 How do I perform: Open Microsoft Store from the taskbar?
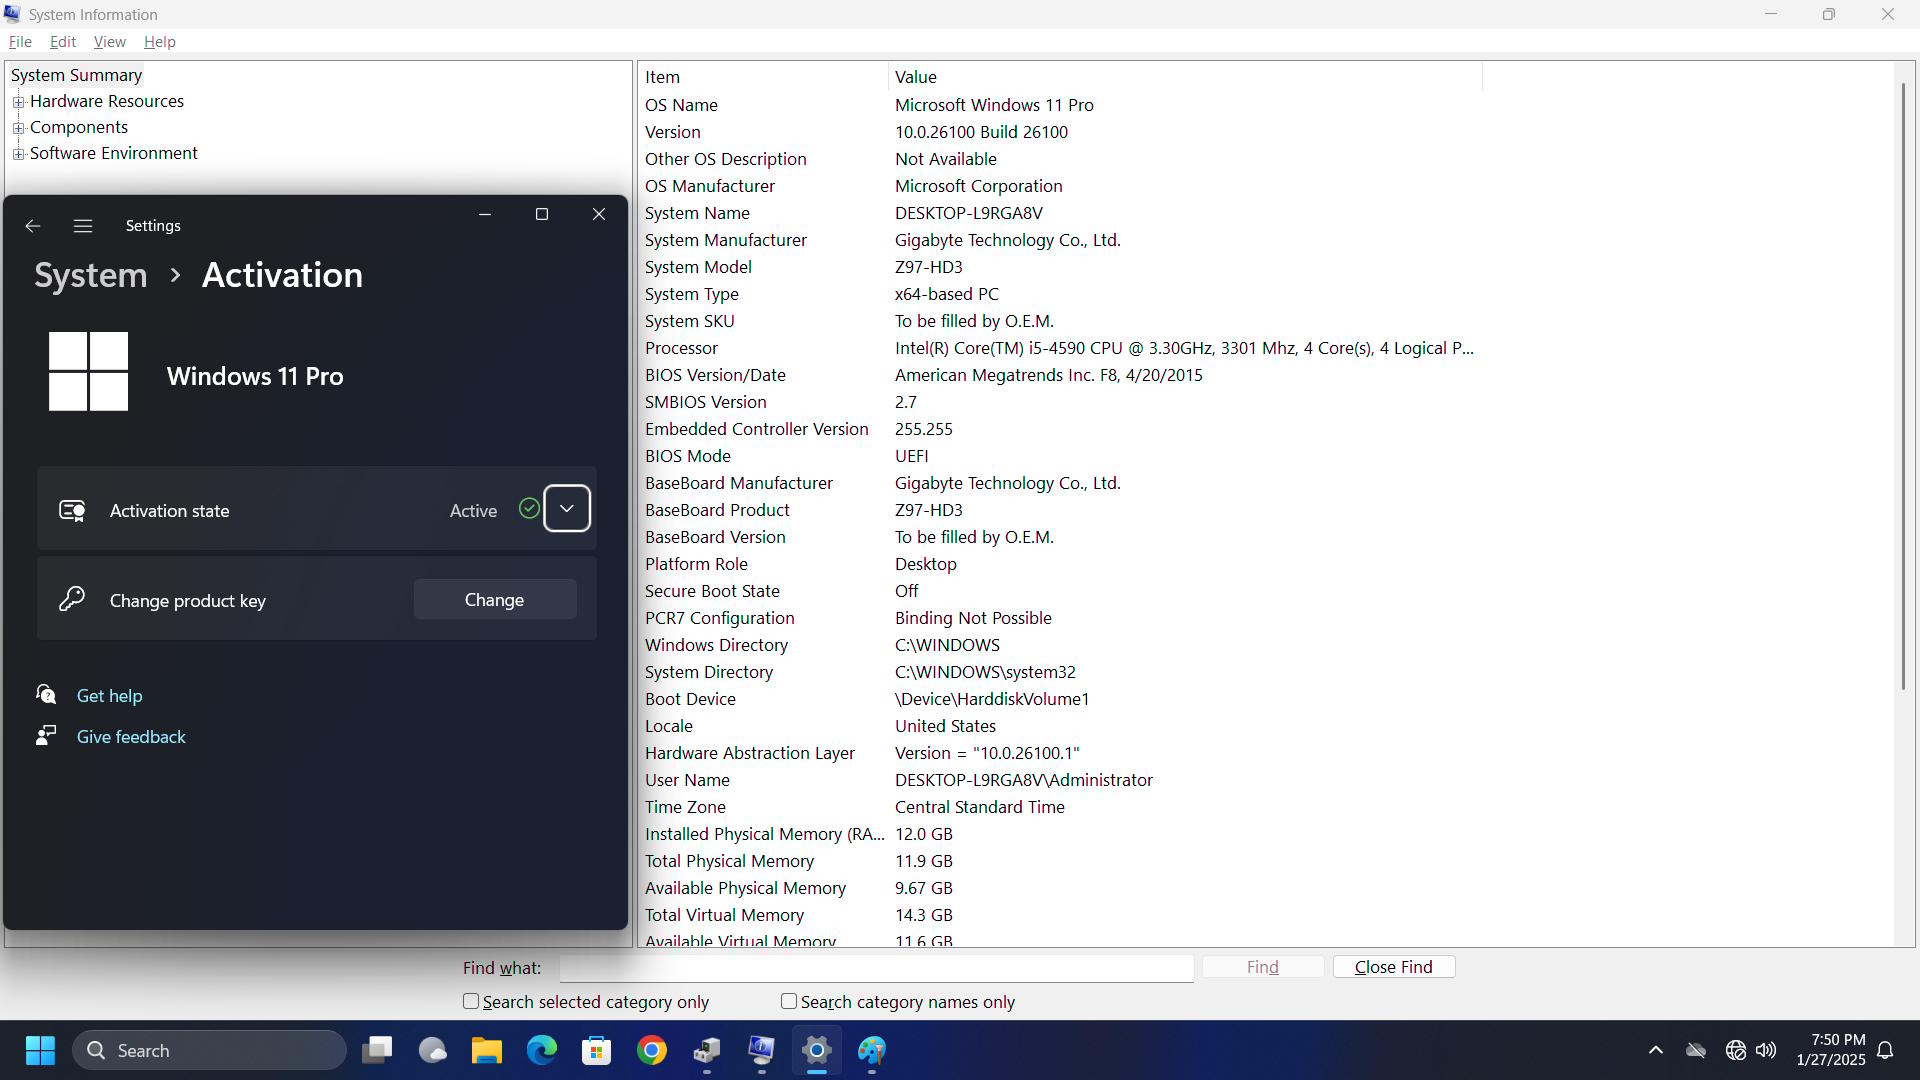click(597, 1050)
